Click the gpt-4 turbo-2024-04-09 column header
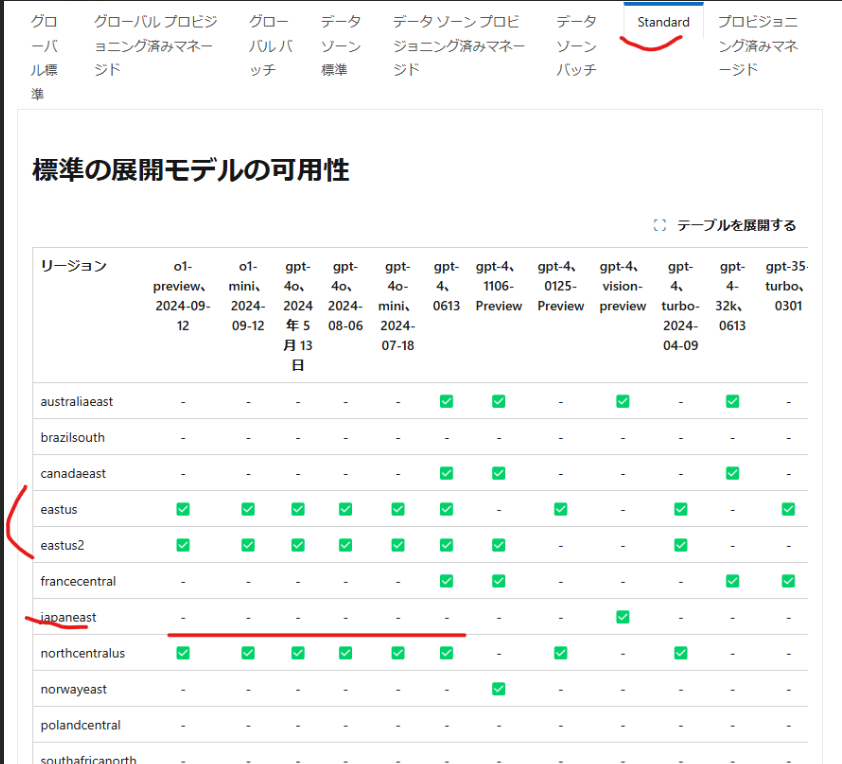This screenshot has height=764, width=842. [x=680, y=306]
